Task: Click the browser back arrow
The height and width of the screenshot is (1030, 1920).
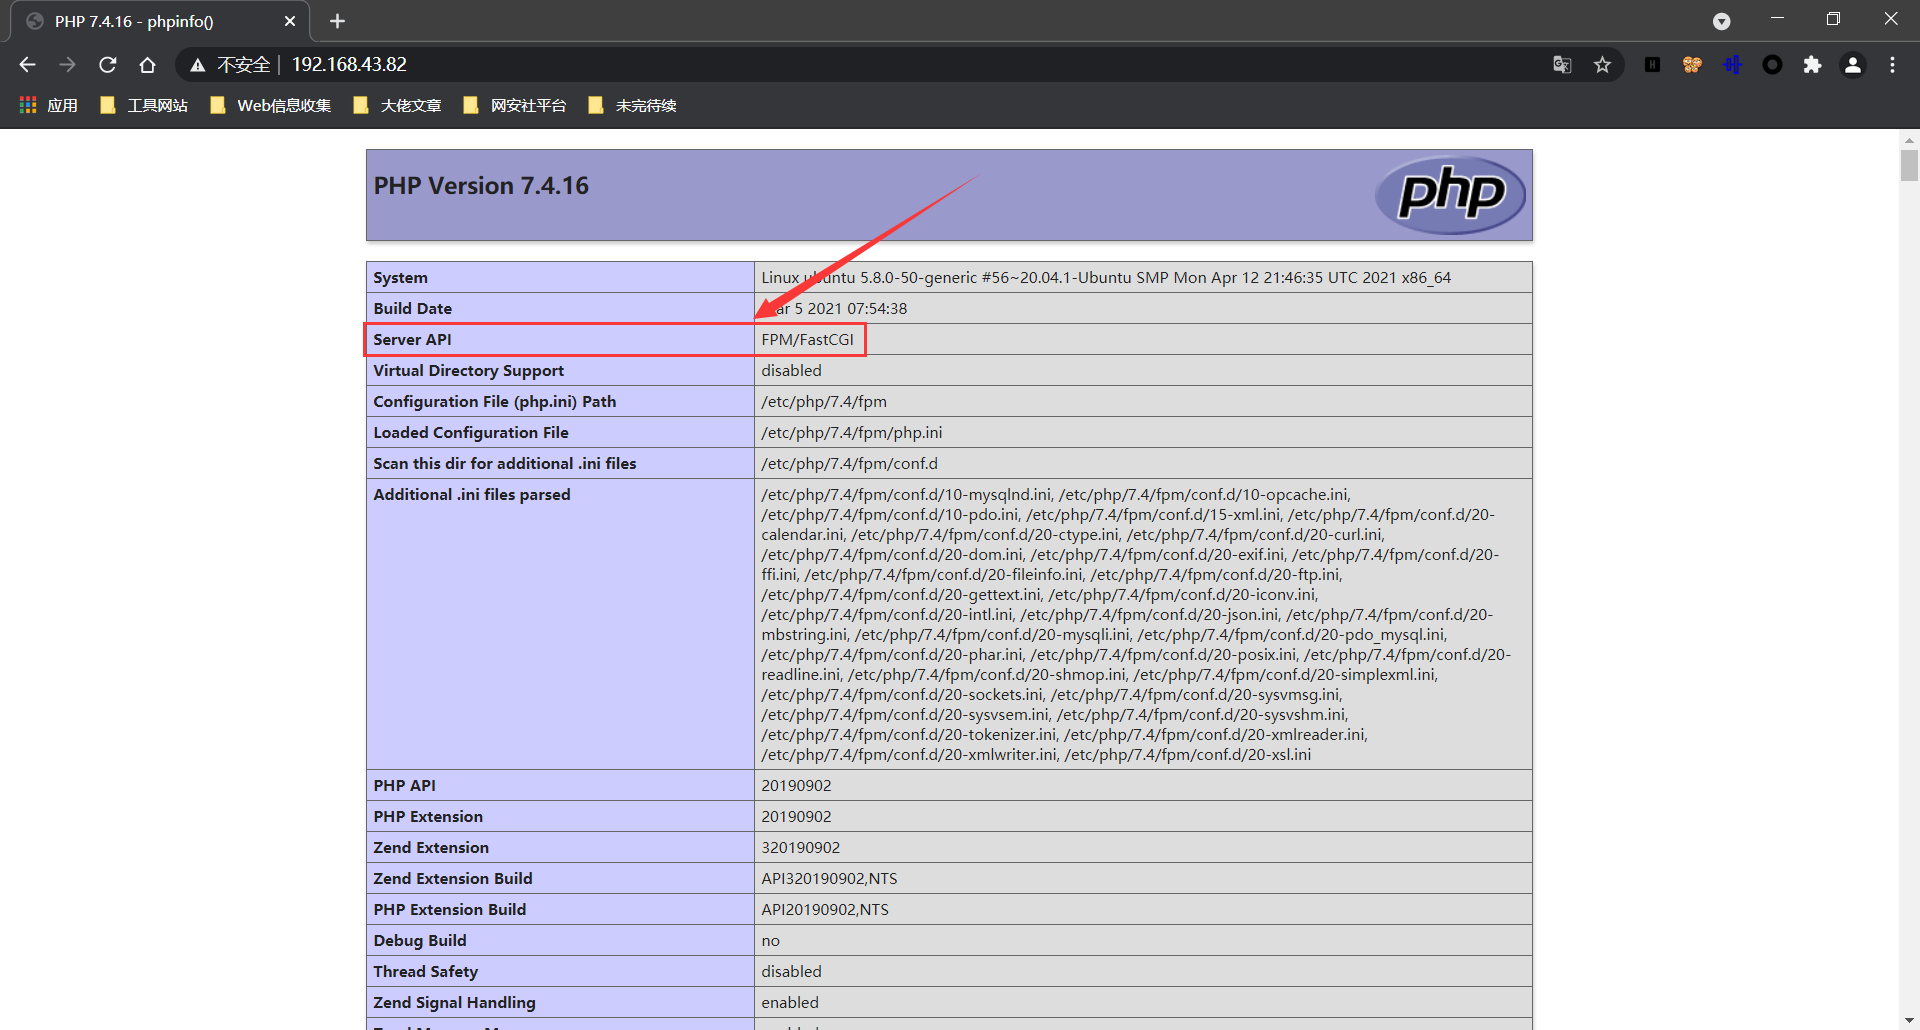Action: [x=27, y=65]
